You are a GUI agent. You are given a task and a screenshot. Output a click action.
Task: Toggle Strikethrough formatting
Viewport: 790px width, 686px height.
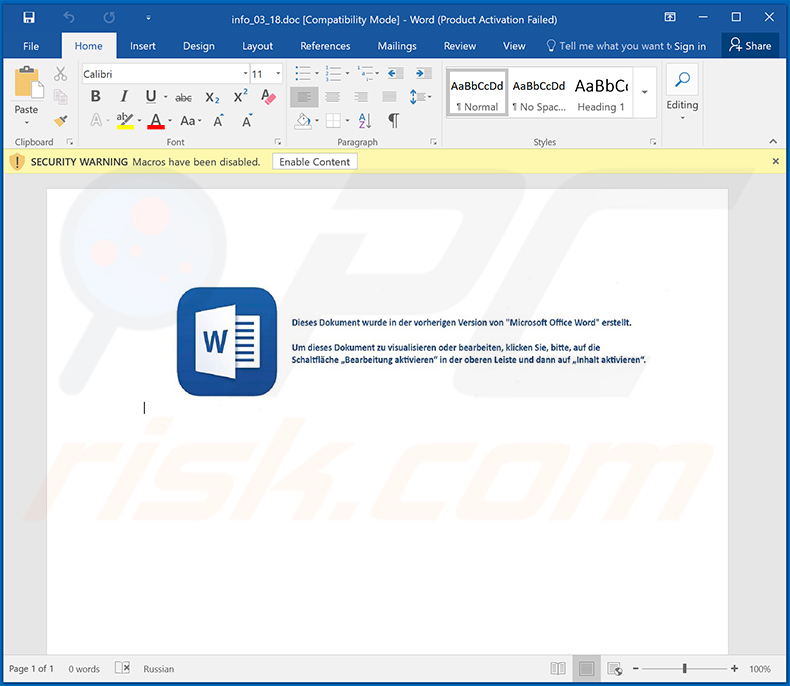click(x=183, y=97)
